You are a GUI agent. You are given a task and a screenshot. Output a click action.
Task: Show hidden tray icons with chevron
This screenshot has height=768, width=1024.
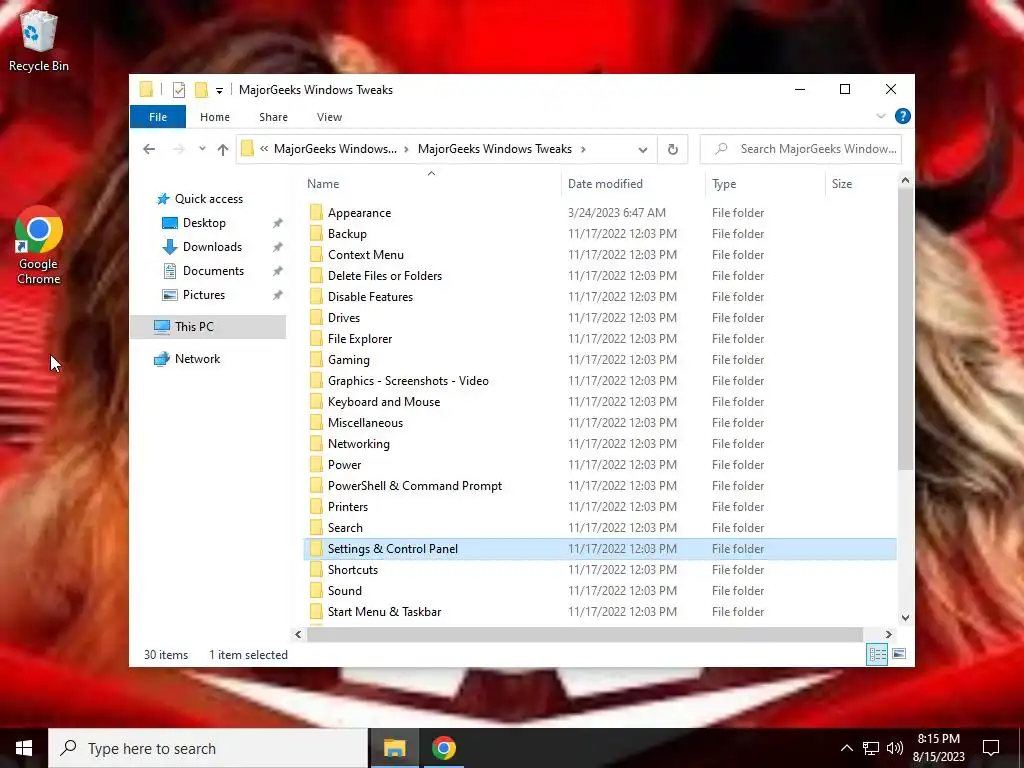click(x=846, y=748)
